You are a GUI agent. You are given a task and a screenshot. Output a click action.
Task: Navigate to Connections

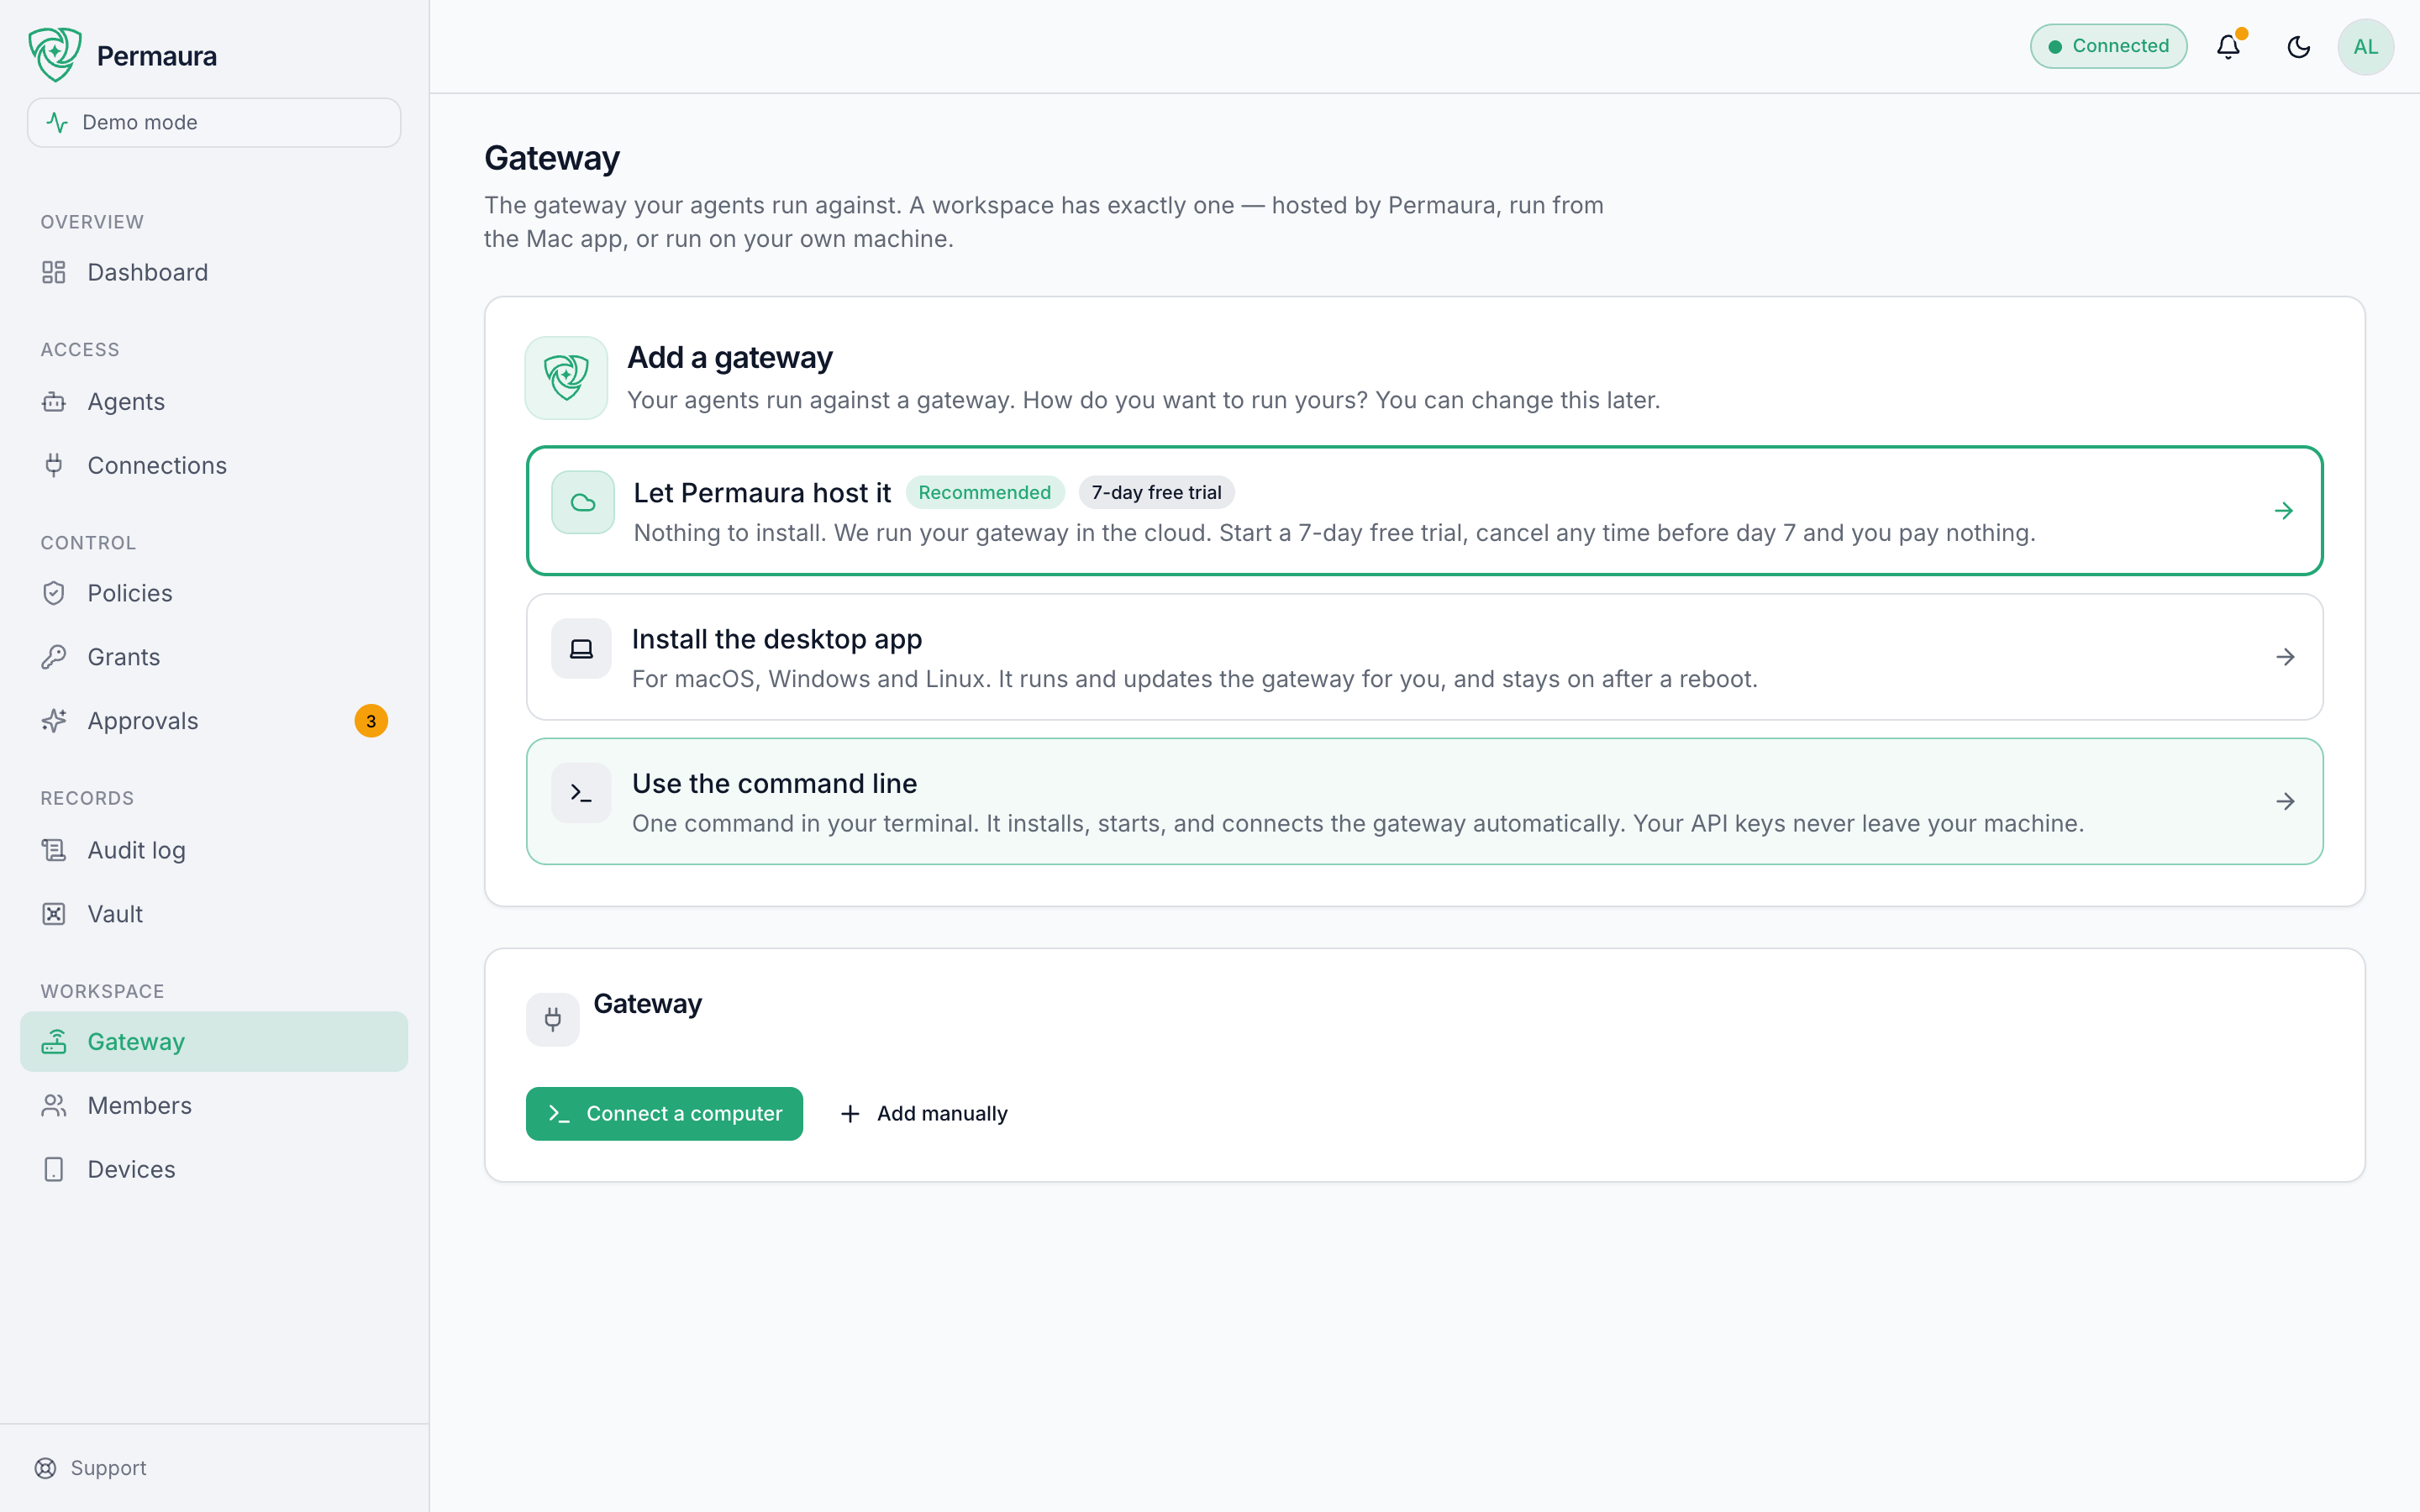(x=214, y=465)
